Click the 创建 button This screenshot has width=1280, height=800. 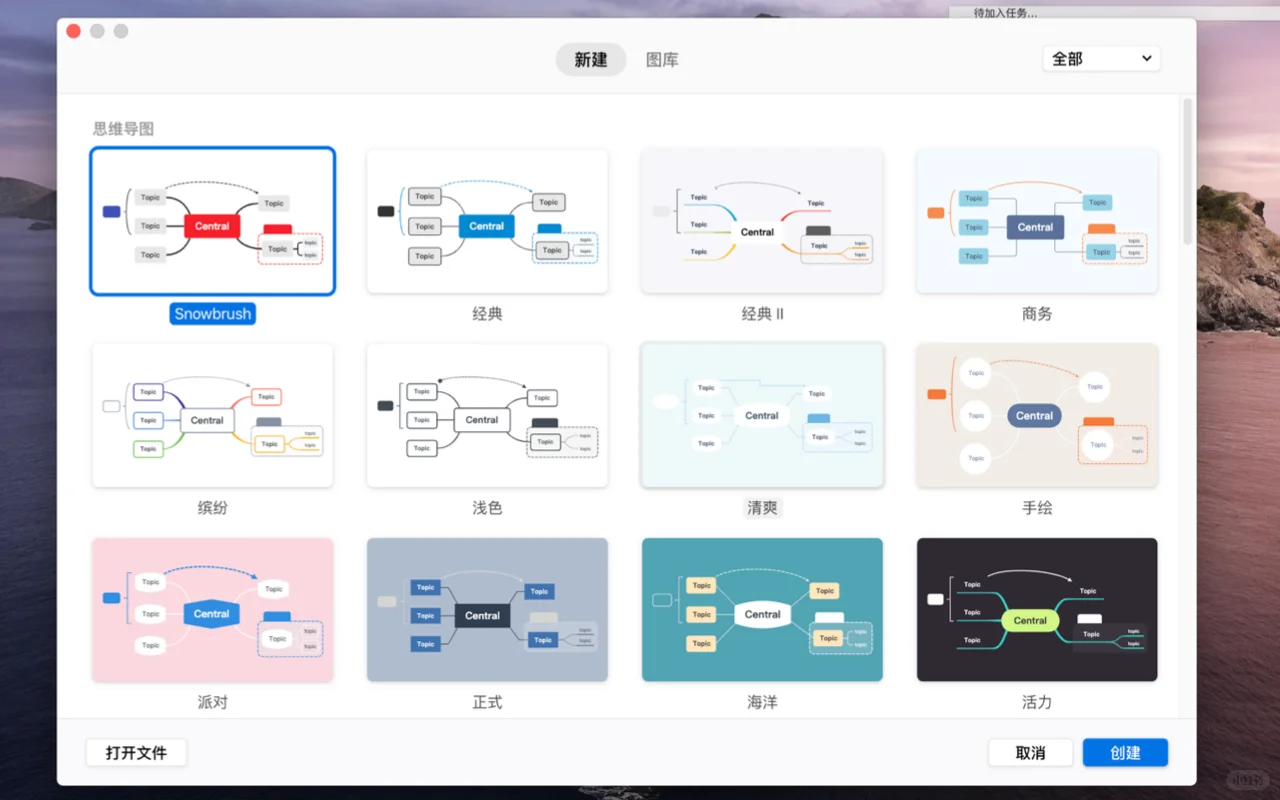pyautogui.click(x=1125, y=752)
